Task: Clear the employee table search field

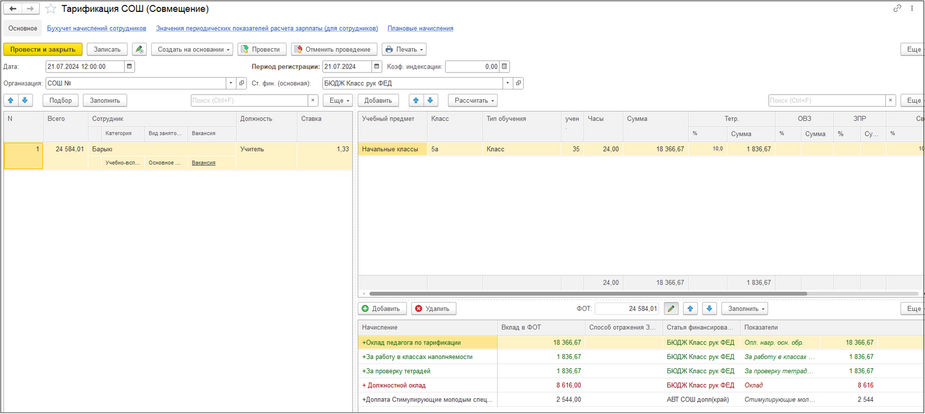Action: 313,100
